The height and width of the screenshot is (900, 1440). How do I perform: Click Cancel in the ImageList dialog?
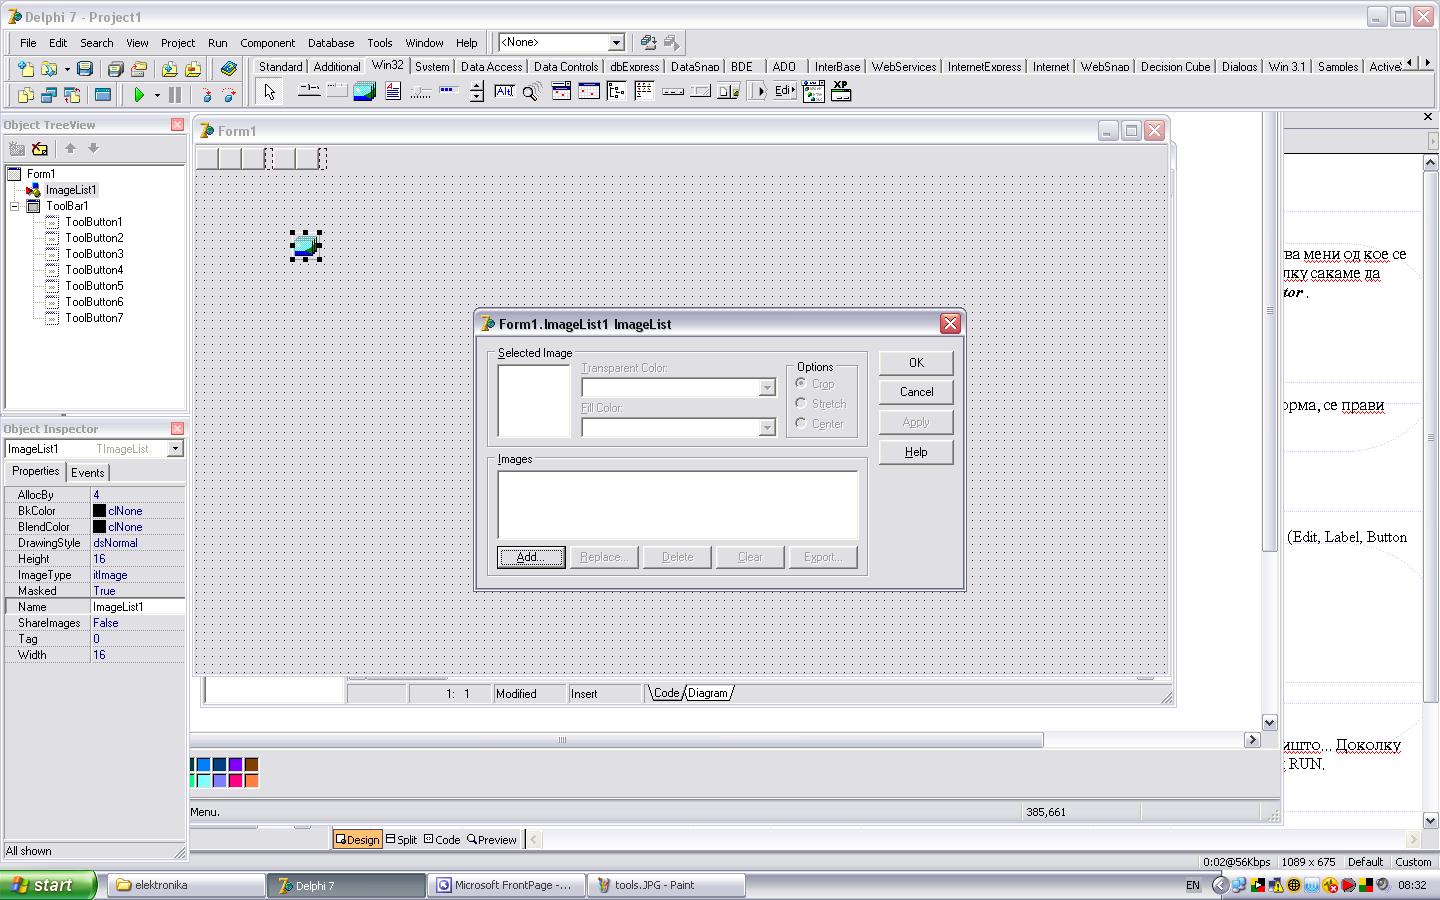click(916, 392)
